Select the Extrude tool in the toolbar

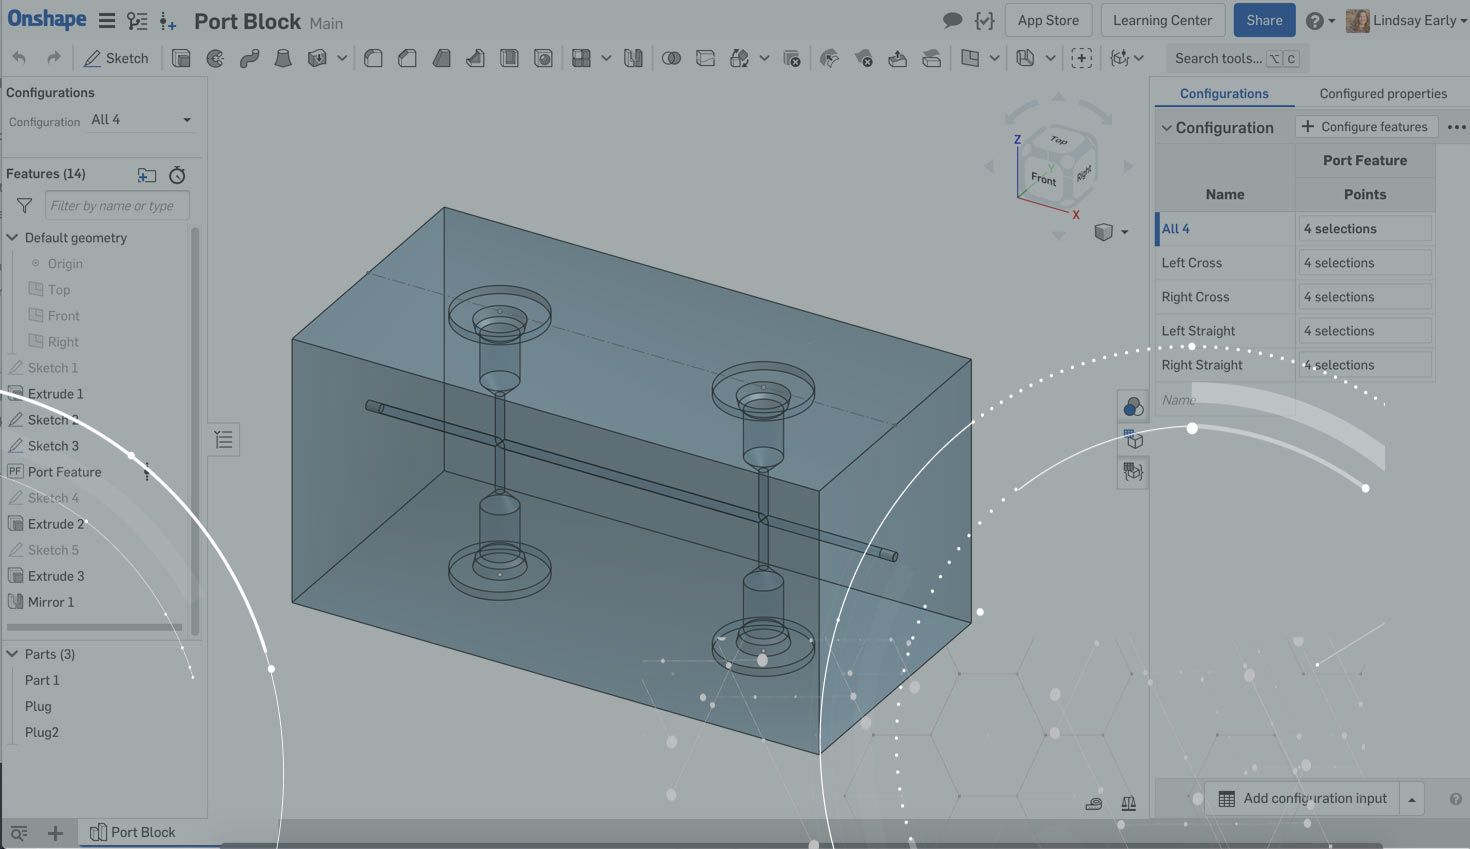[181, 58]
